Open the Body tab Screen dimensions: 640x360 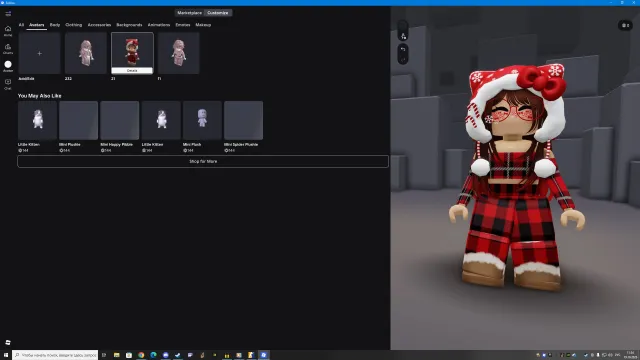tap(55, 25)
